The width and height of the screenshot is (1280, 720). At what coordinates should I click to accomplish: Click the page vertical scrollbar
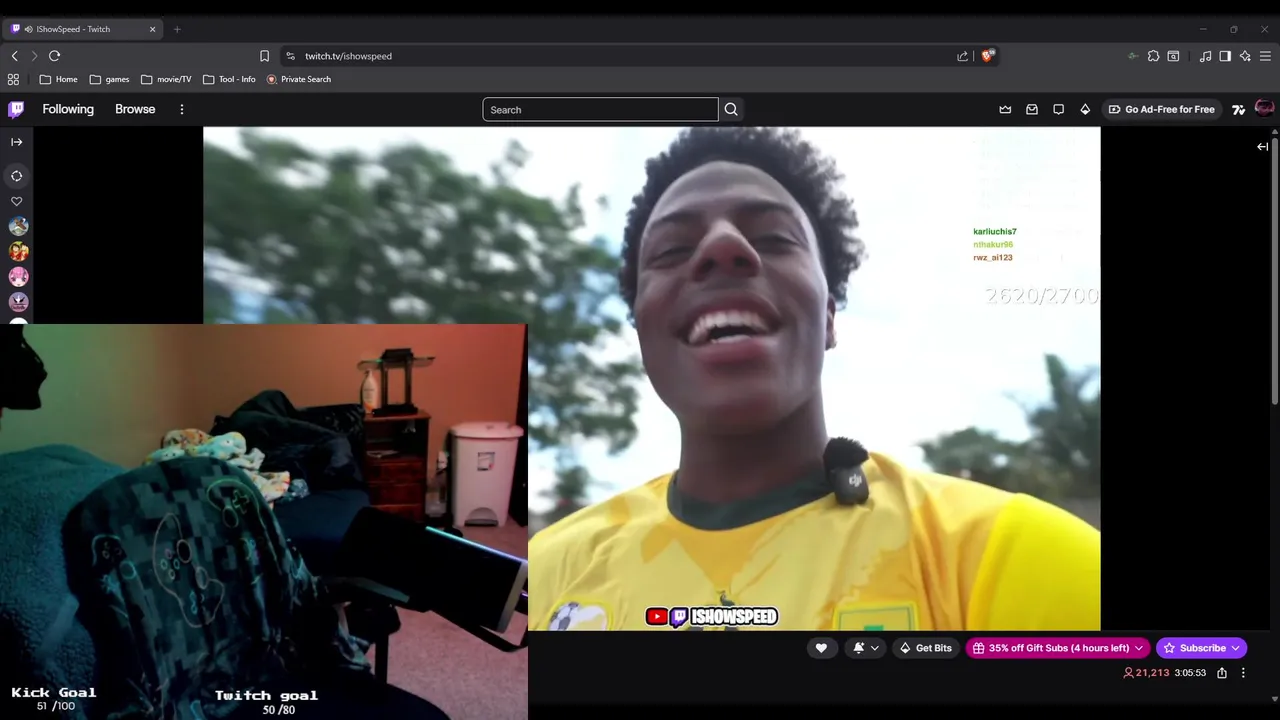point(1275,270)
